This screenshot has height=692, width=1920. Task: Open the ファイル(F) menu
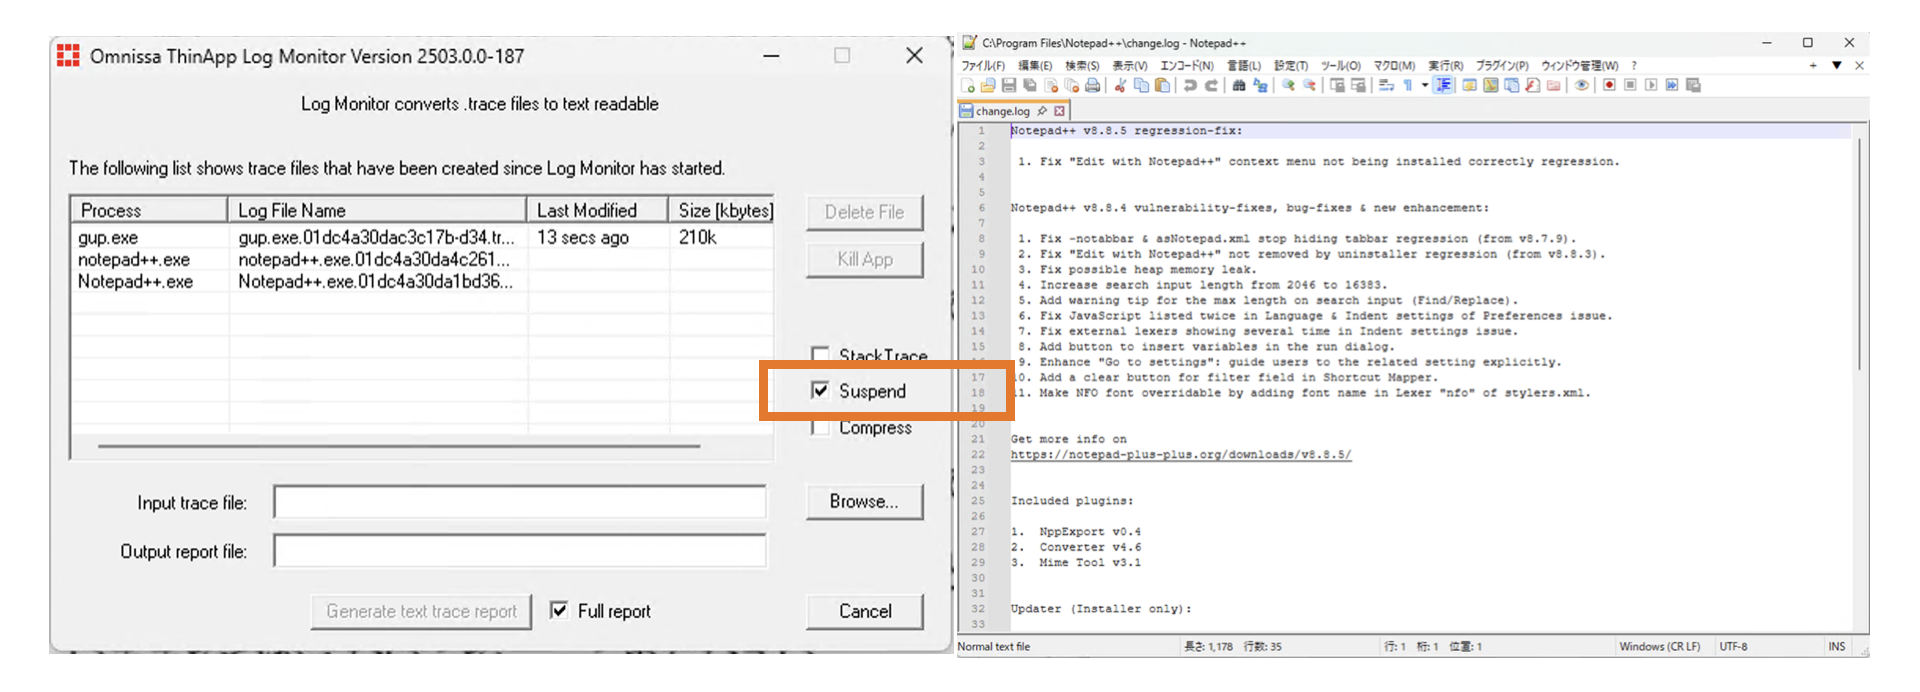(983, 66)
